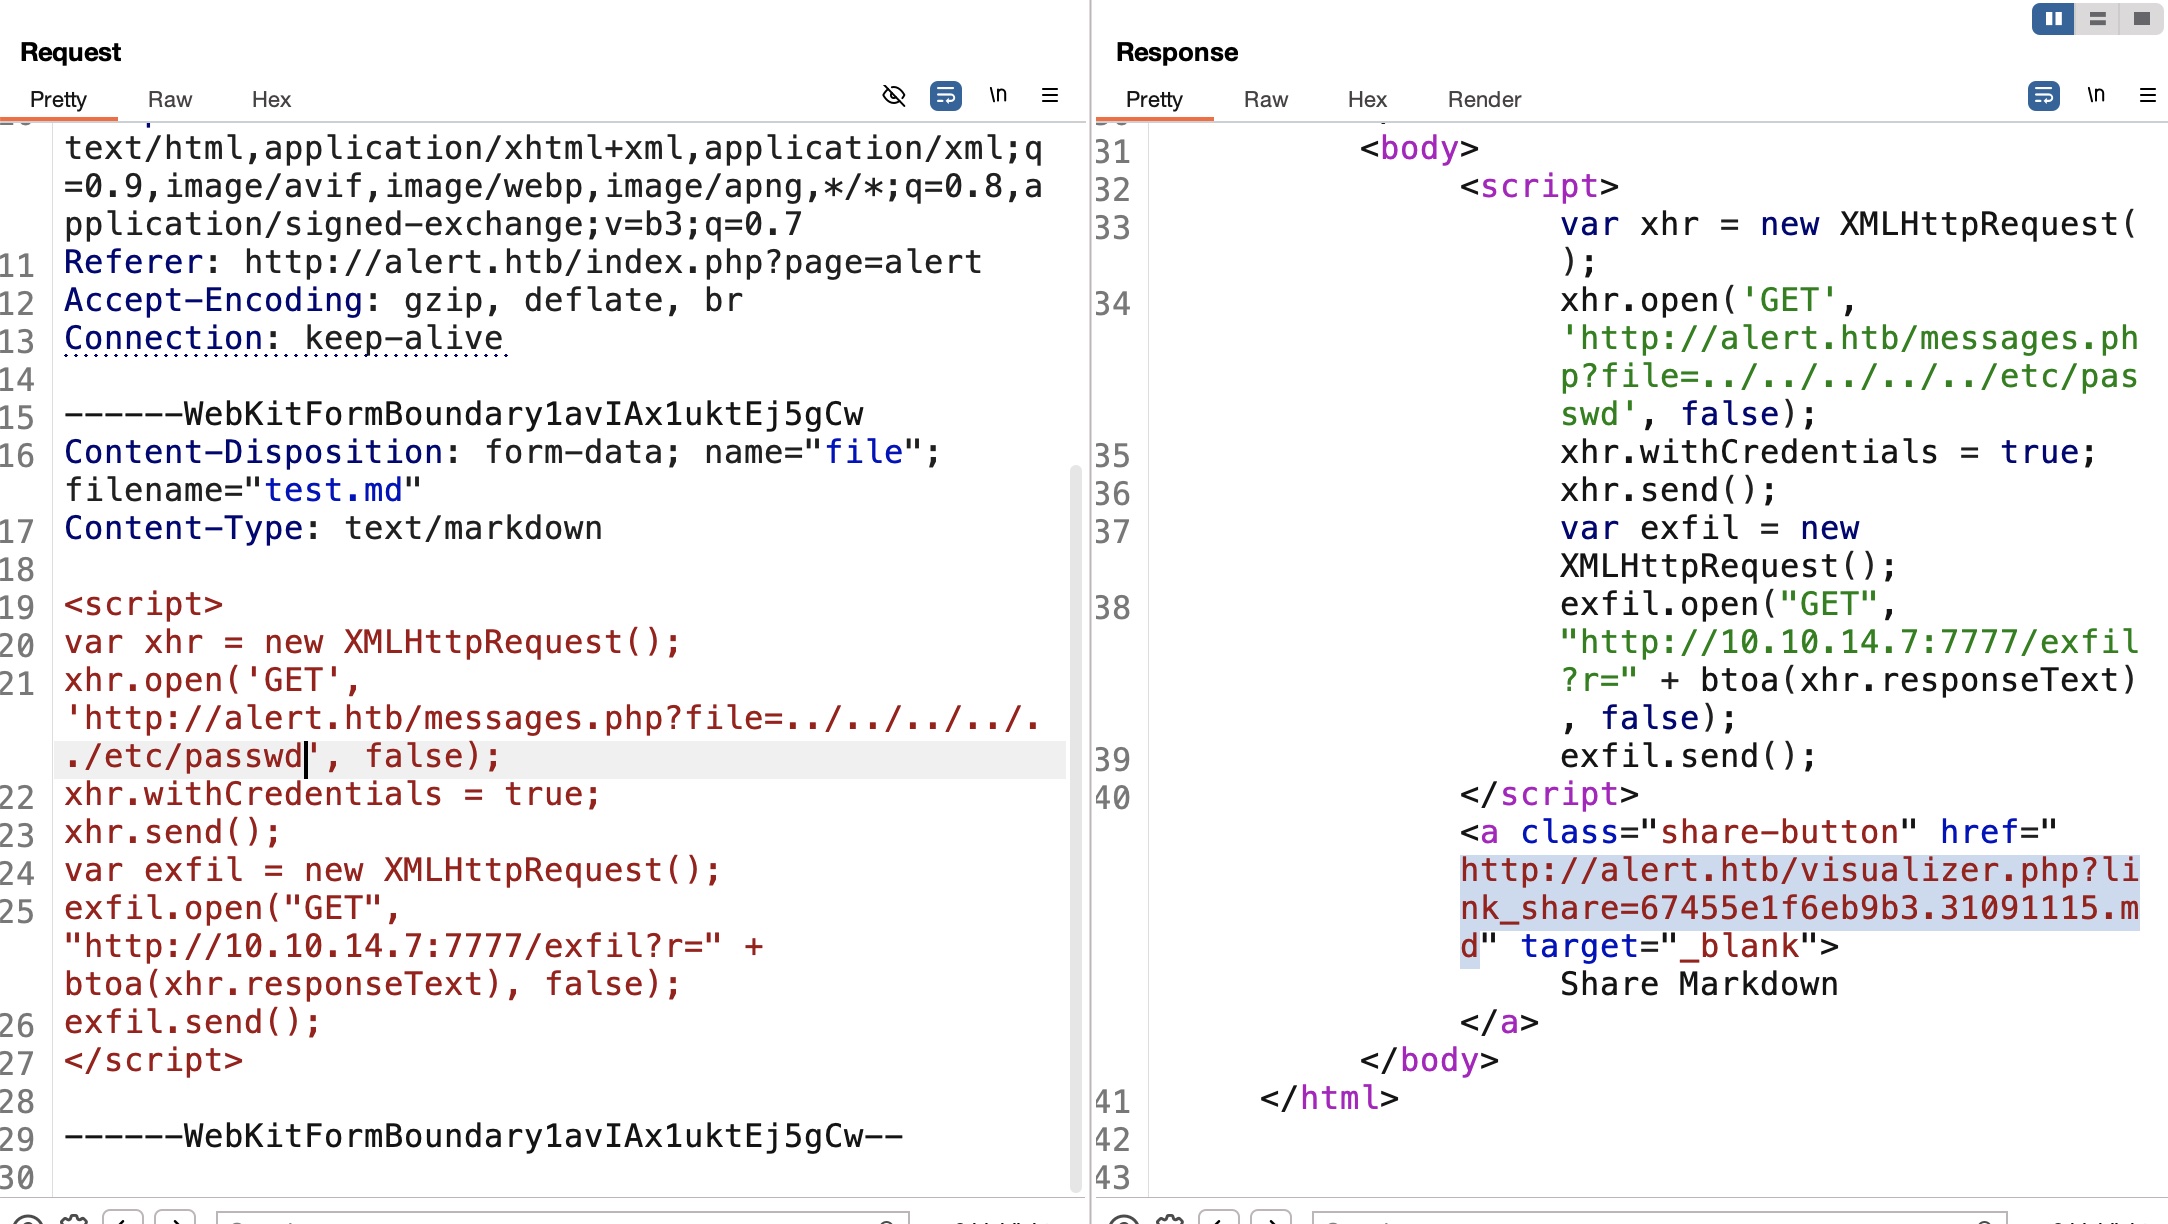Click the highlighted visualizer.php share link URL
Image resolution: width=2168 pixels, height=1224 pixels.
click(x=1798, y=890)
